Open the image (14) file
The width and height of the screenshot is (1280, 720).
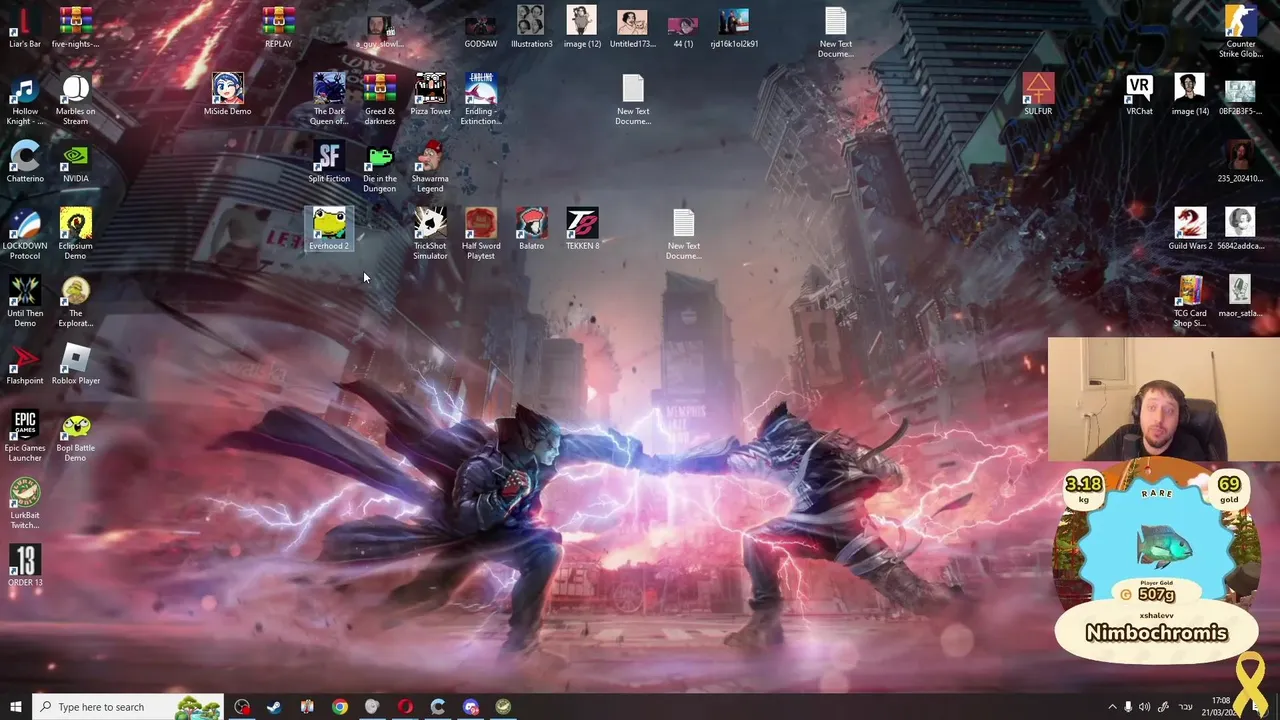coord(1190,95)
